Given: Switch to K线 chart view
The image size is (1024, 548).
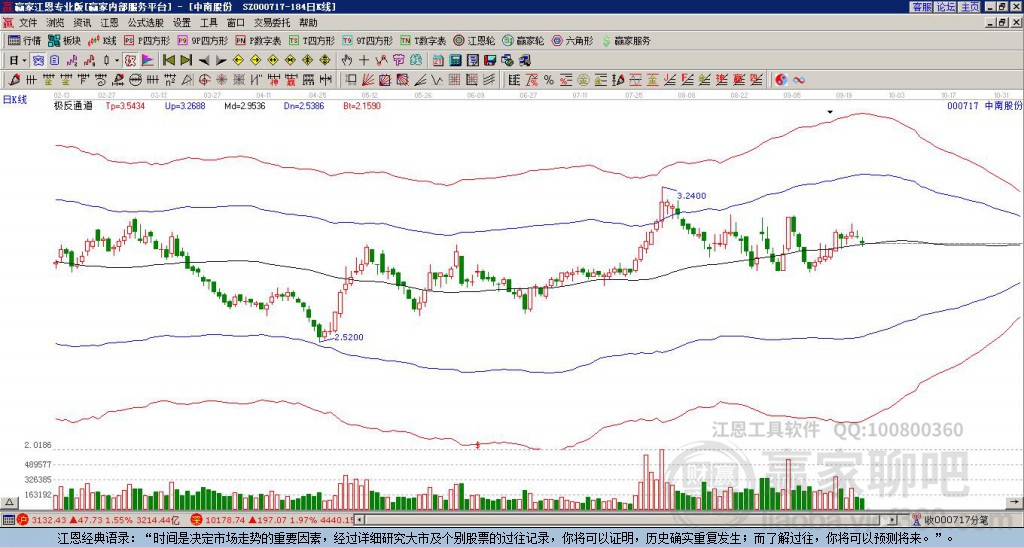Looking at the screenshot, I should click(101, 40).
